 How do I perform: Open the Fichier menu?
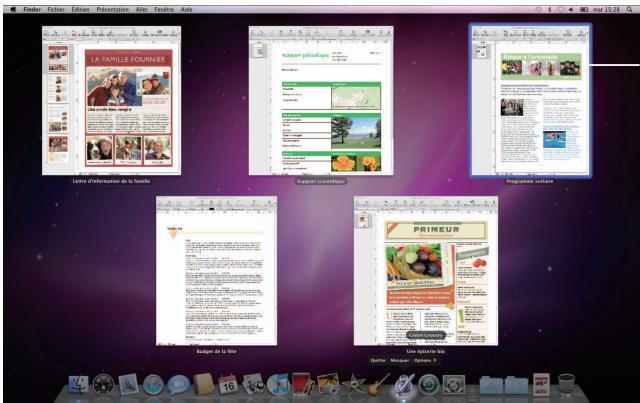point(56,9)
